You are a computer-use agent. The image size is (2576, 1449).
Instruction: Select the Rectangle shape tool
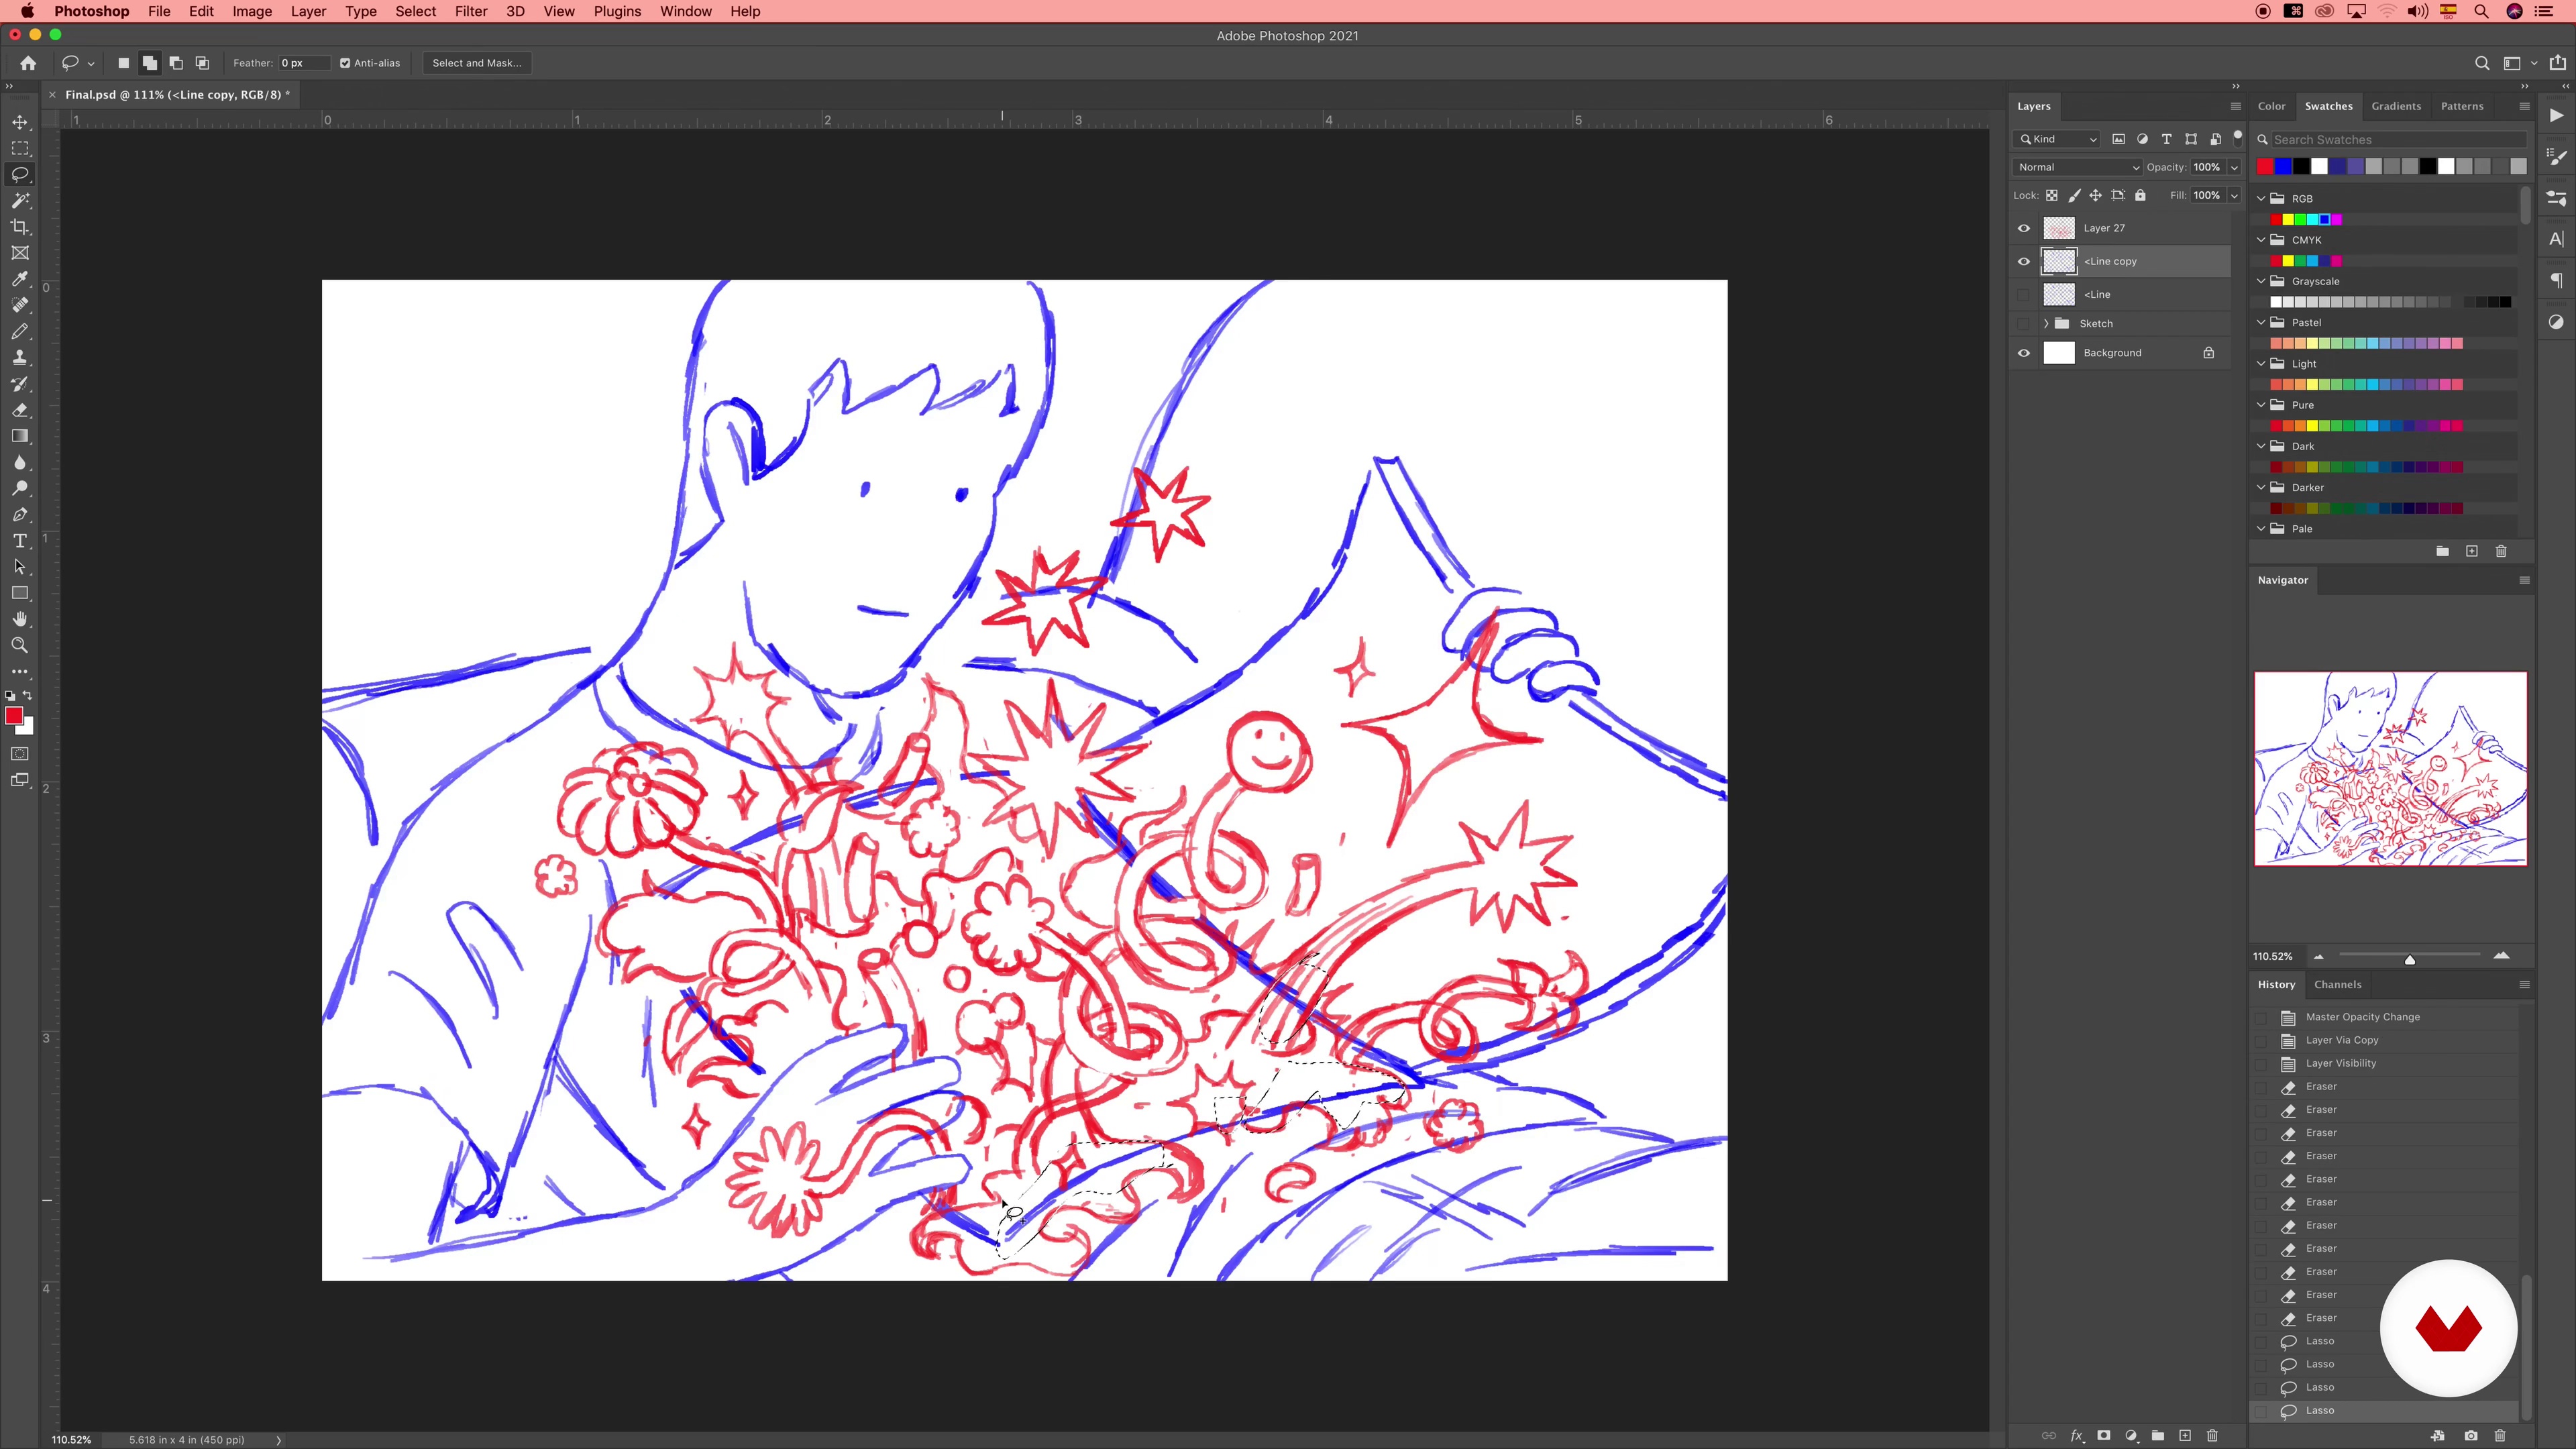click(x=20, y=593)
